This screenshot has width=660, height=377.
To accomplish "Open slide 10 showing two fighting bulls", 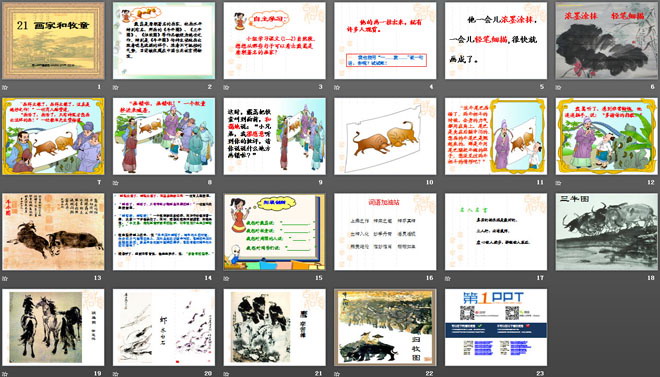I will [x=385, y=136].
